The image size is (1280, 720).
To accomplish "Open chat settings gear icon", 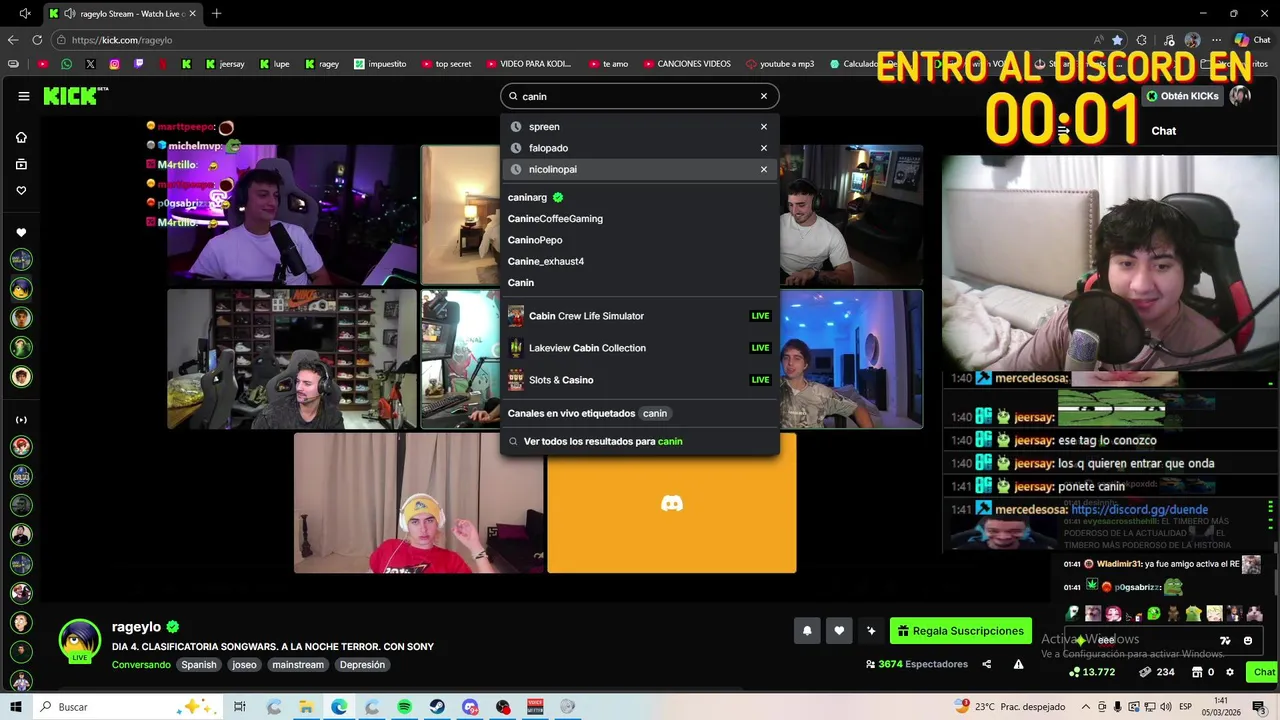I will click(1230, 672).
